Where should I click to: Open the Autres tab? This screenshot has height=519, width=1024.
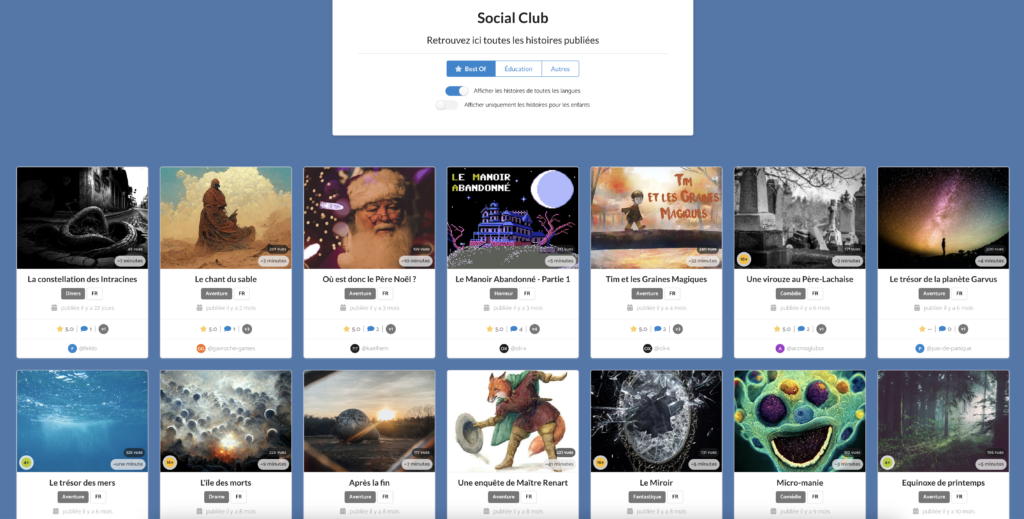coord(560,69)
